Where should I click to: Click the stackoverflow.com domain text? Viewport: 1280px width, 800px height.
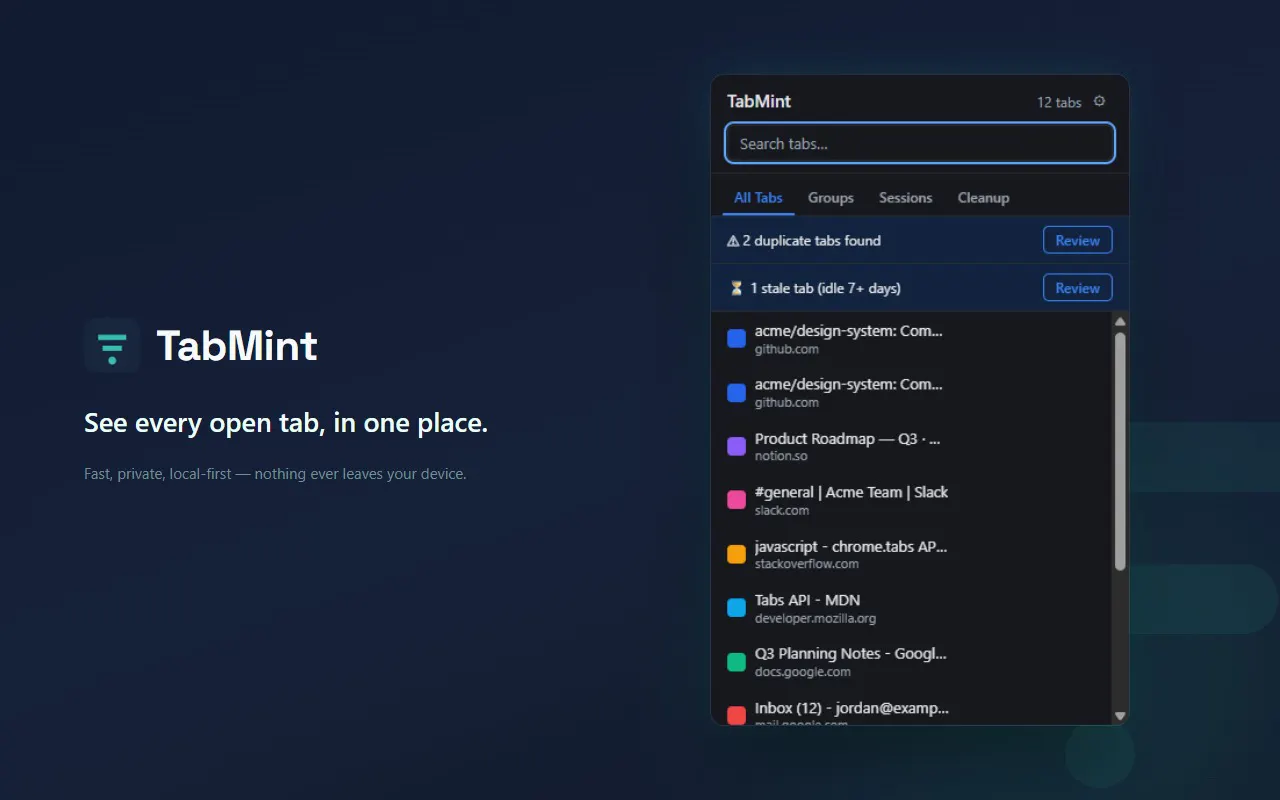[x=807, y=564]
